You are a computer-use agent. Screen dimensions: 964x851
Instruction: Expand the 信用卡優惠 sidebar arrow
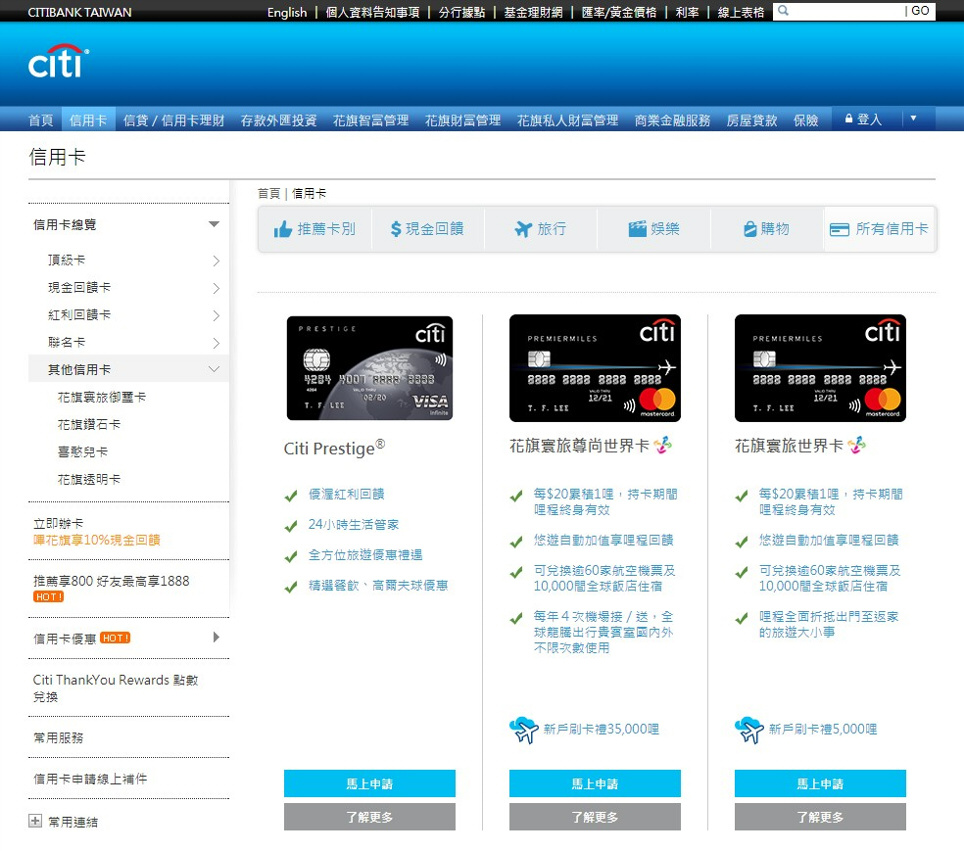(216, 637)
